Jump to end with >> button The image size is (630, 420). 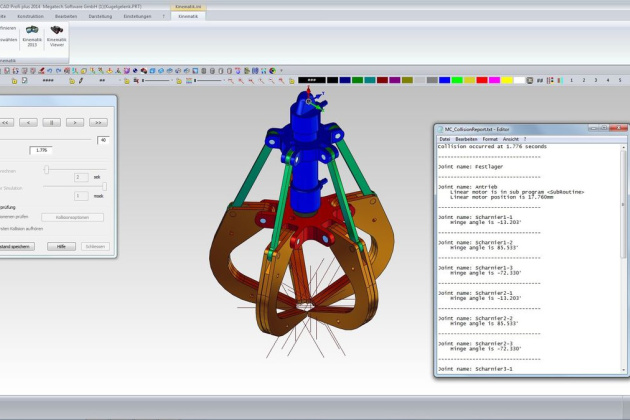click(98, 122)
